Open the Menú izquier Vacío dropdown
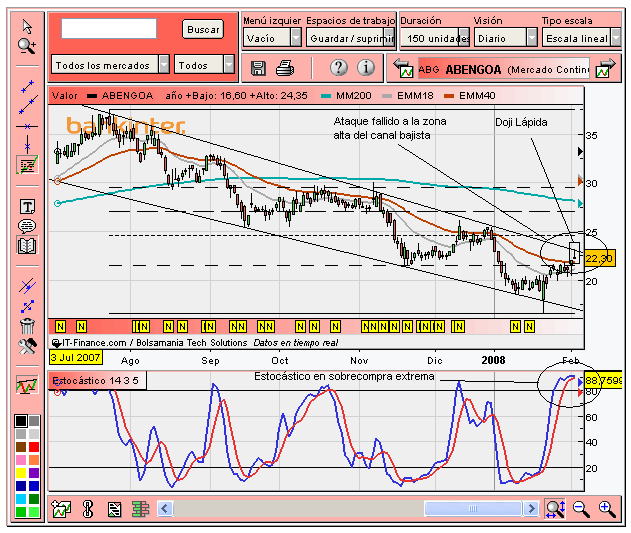Image resolution: width=631 pixels, height=533 pixels. (x=272, y=38)
